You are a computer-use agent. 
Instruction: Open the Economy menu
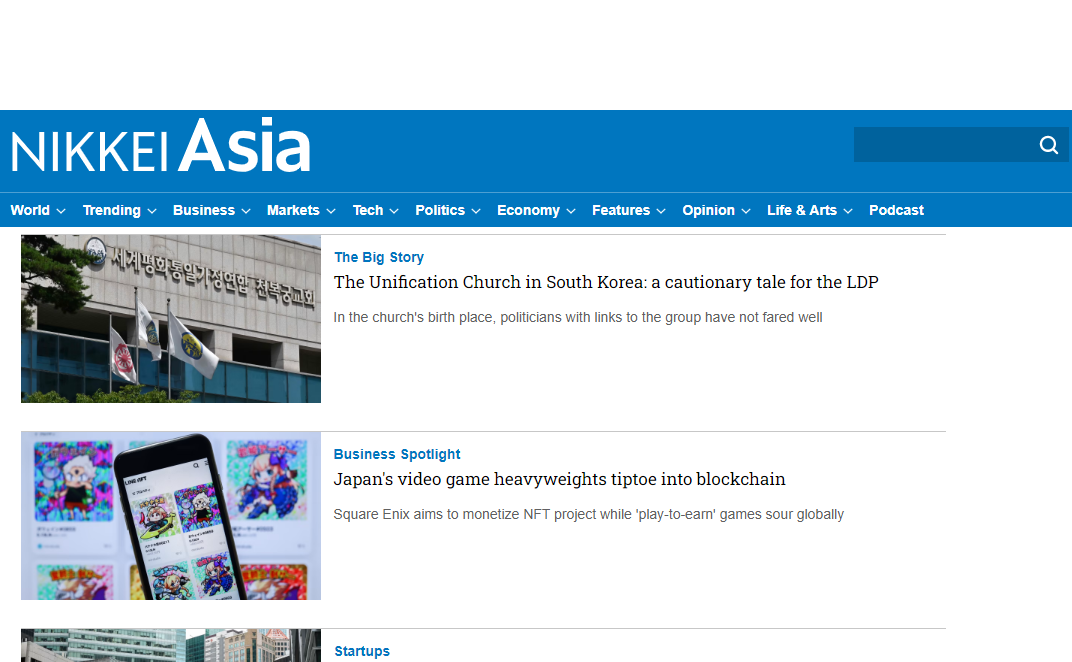pos(528,210)
